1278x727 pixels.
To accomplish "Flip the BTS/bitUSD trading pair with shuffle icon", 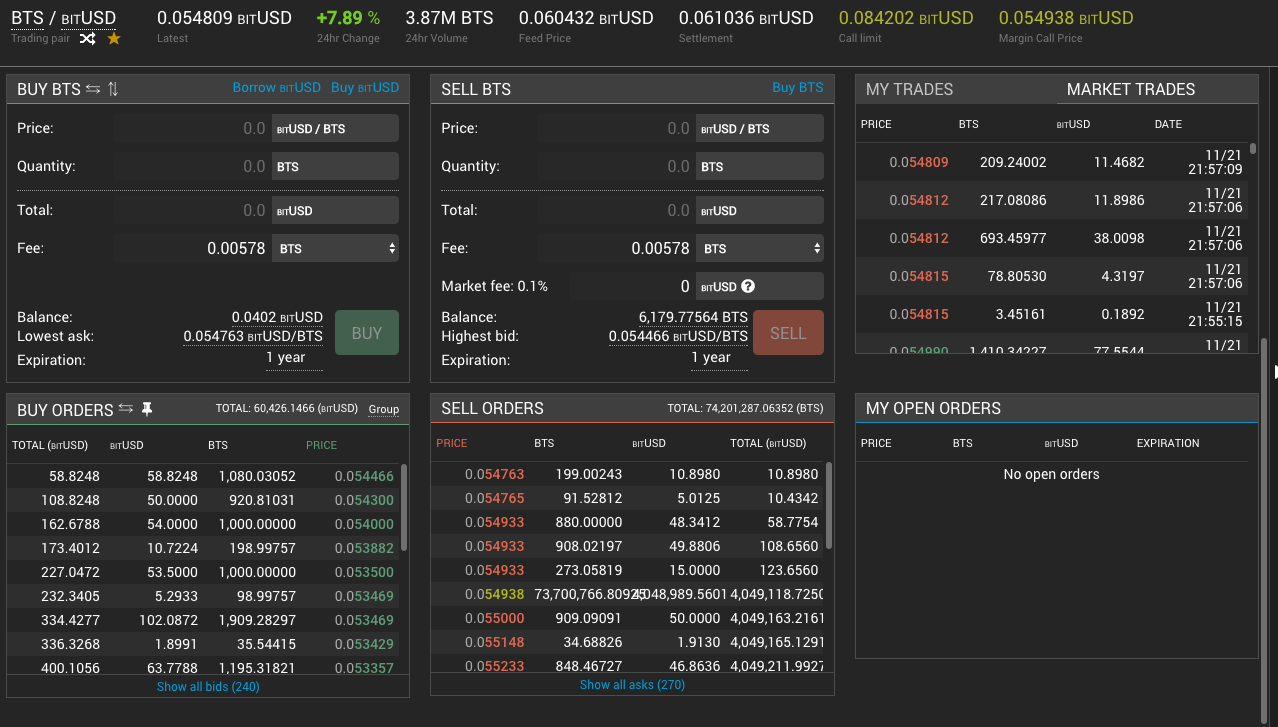I will [x=87, y=39].
